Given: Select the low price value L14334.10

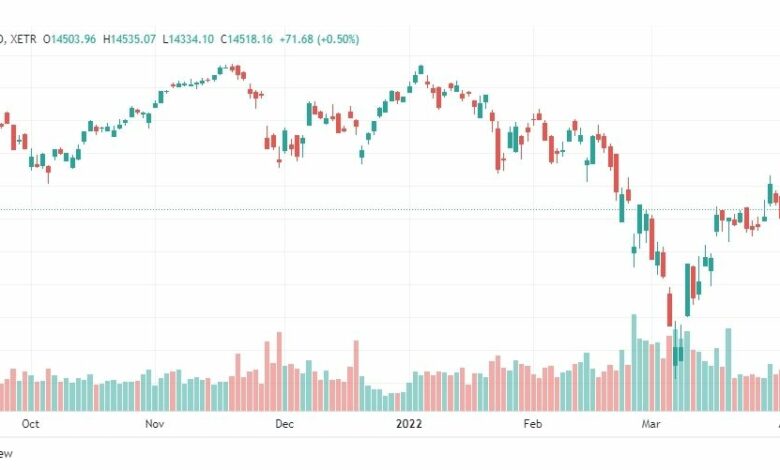Looking at the screenshot, I should [x=188, y=39].
